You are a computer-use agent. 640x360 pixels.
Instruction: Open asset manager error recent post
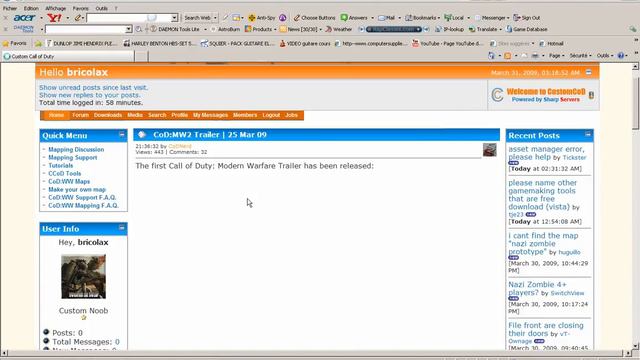[546, 153]
